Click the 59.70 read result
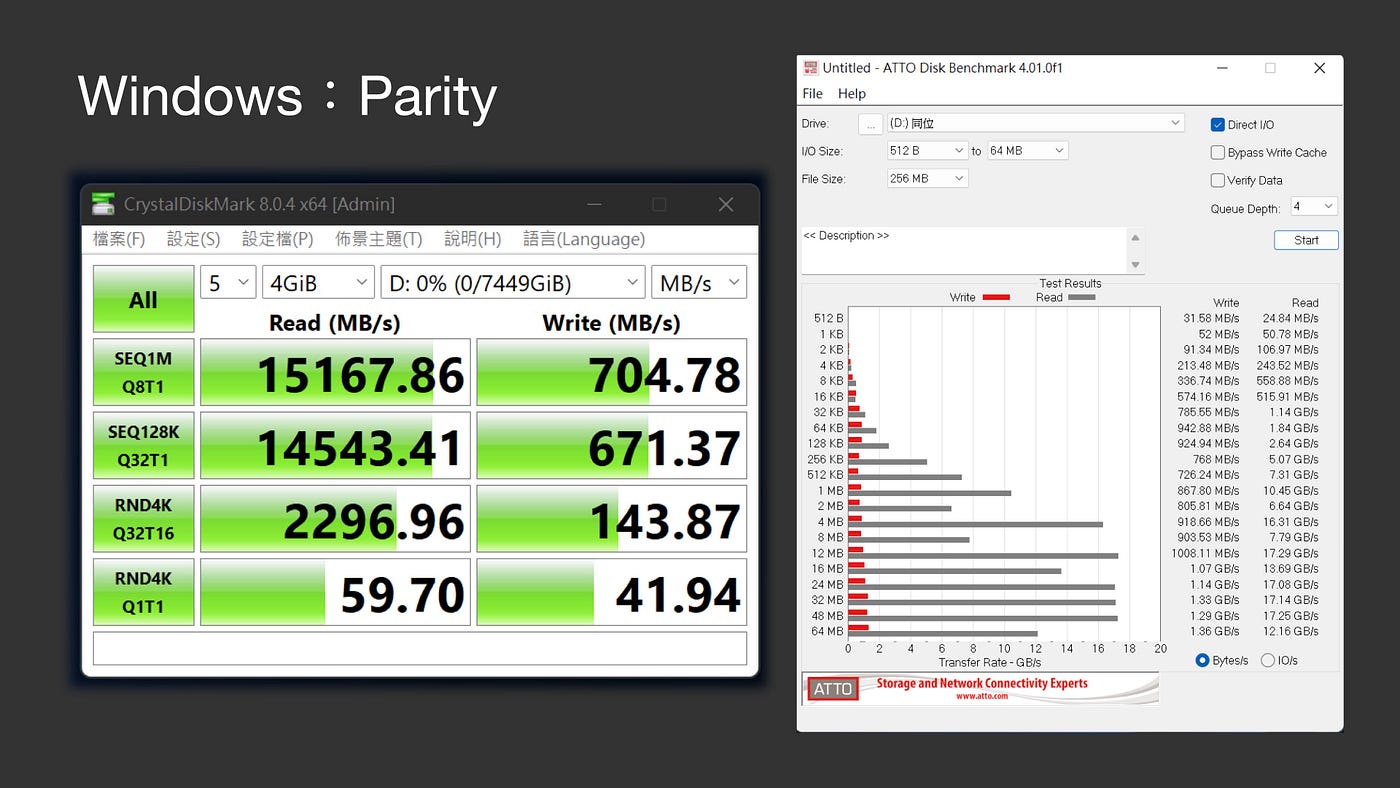 335,592
